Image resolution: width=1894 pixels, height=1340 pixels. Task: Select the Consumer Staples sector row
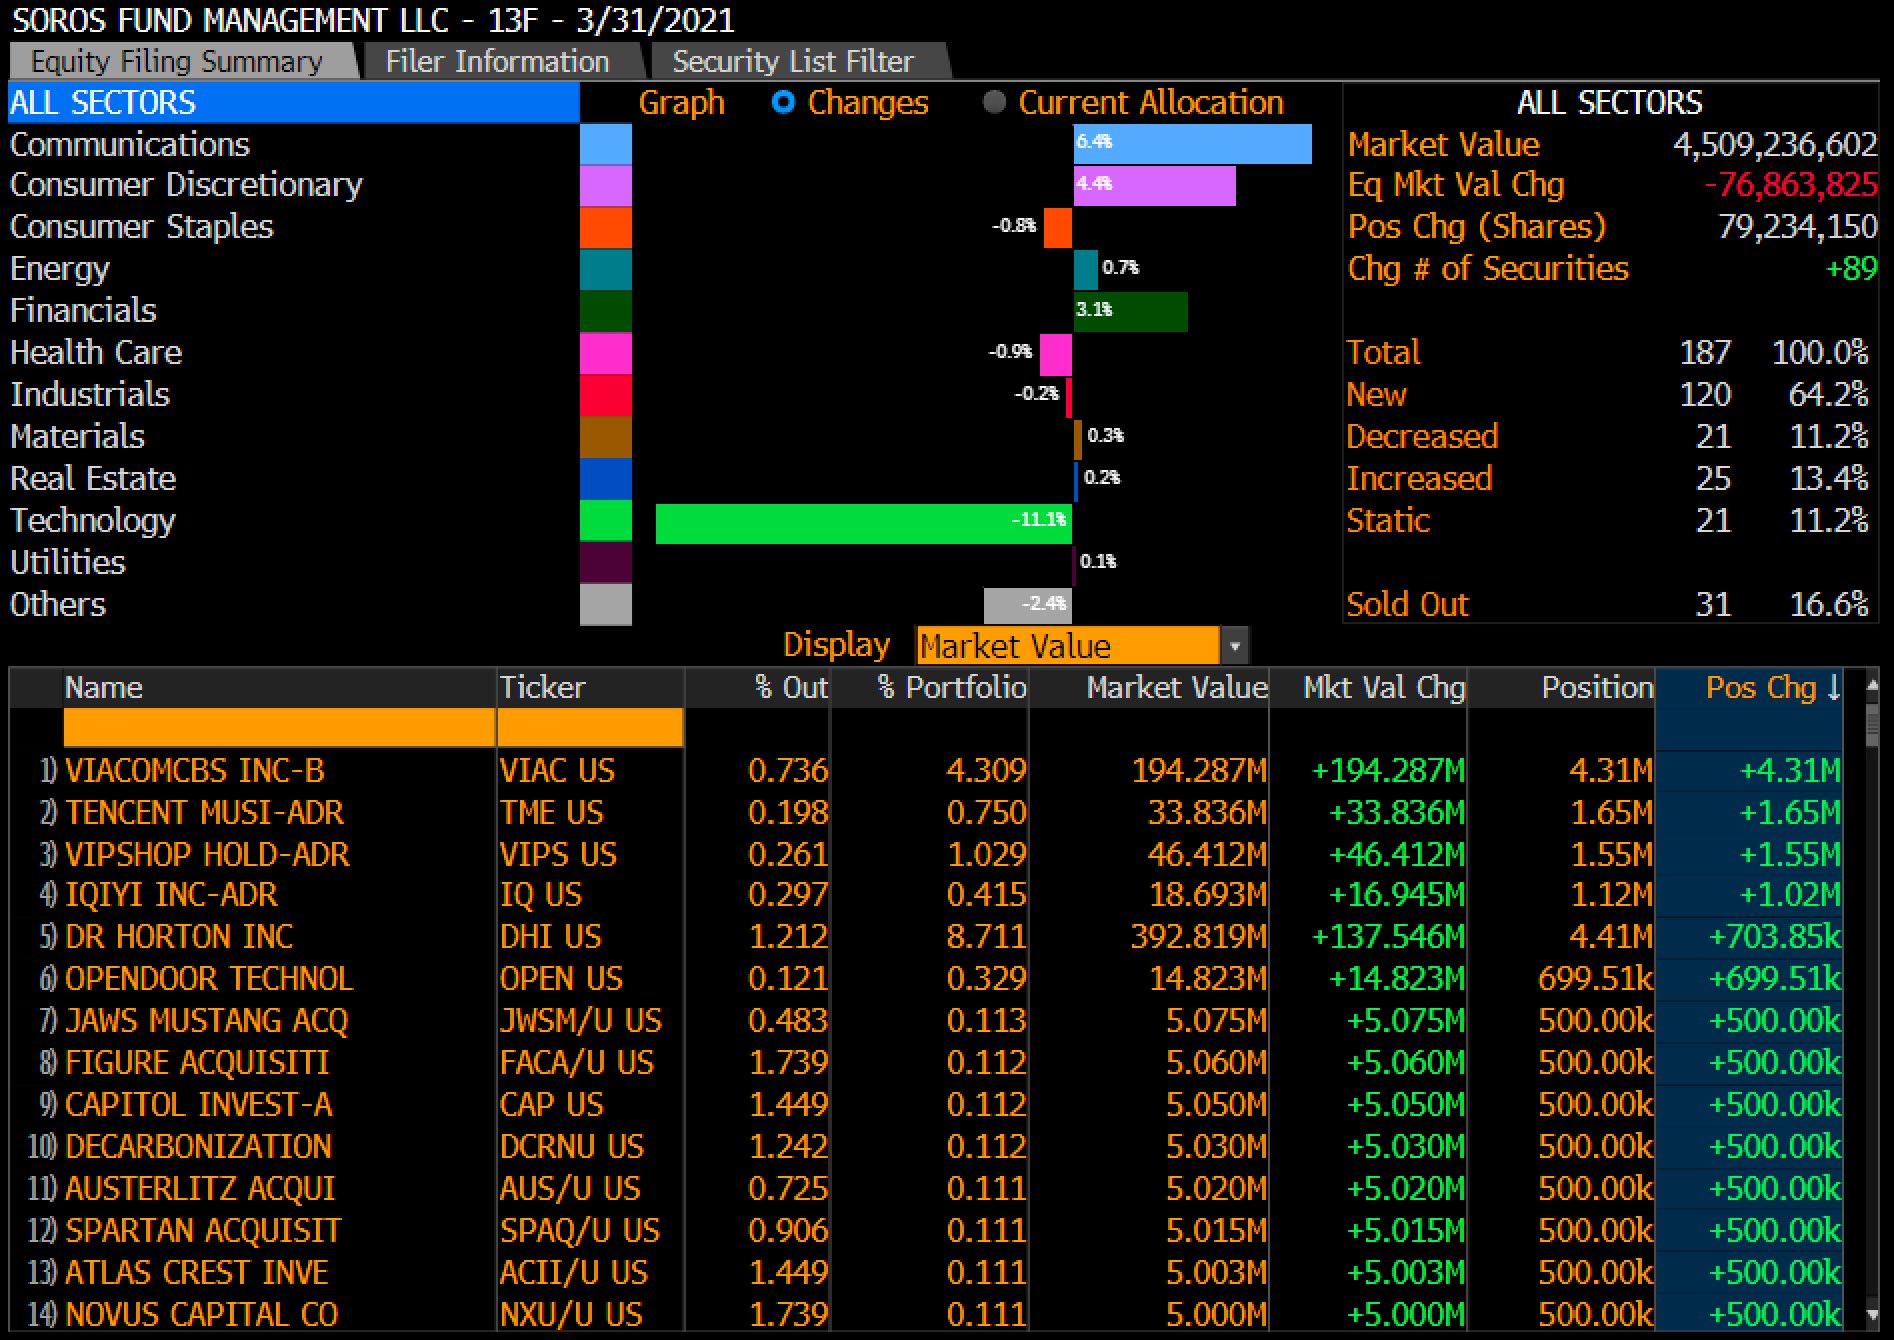[294, 227]
